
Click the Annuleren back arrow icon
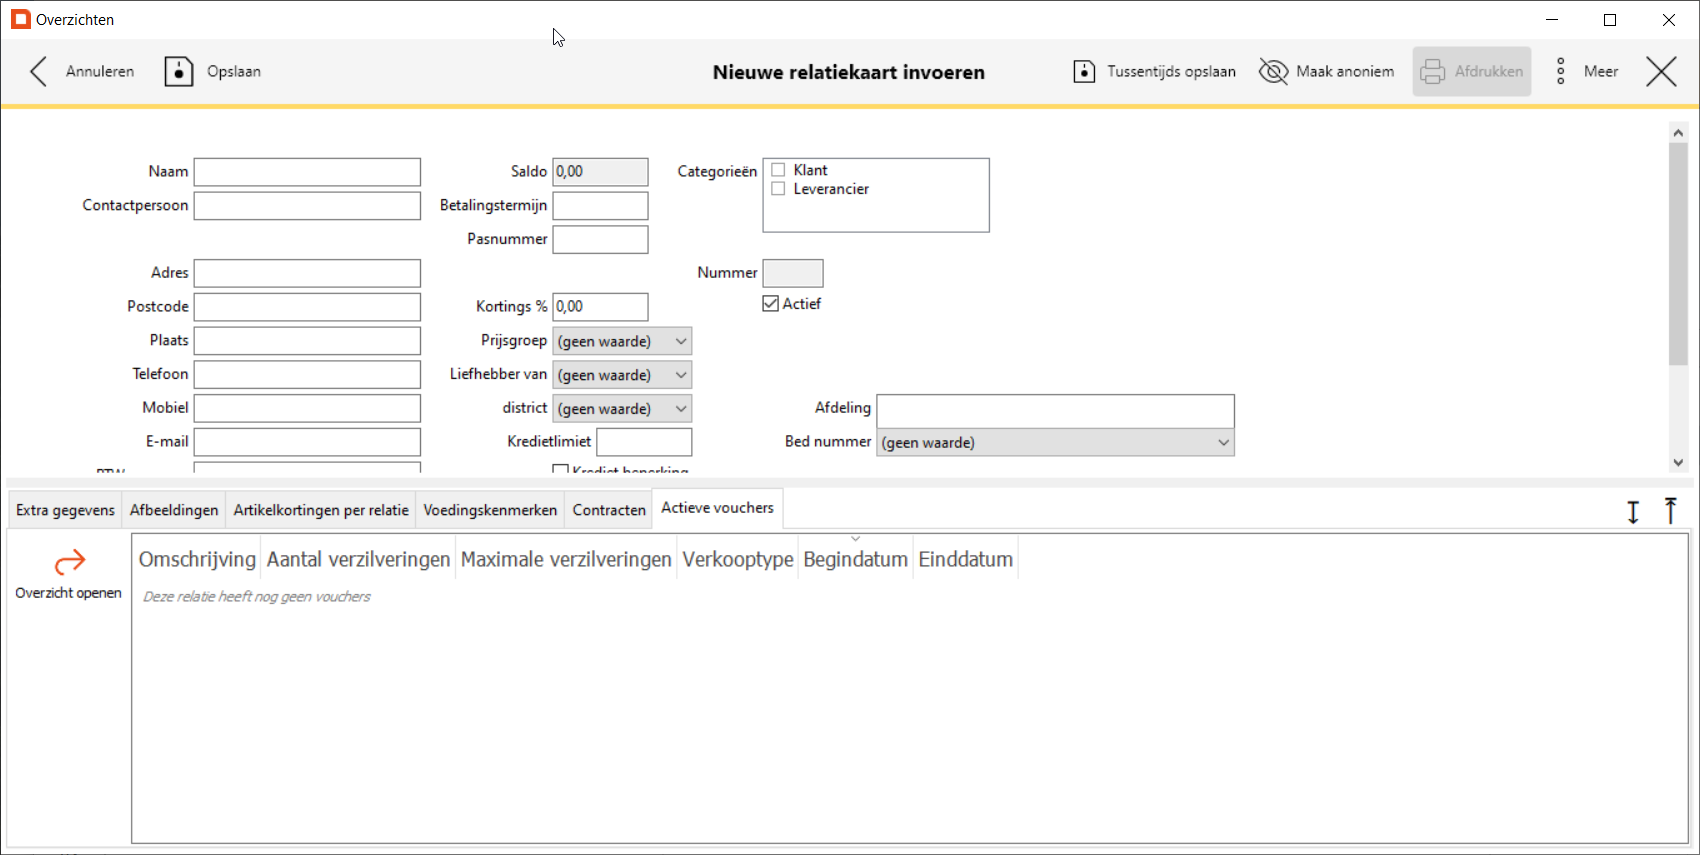coord(39,72)
